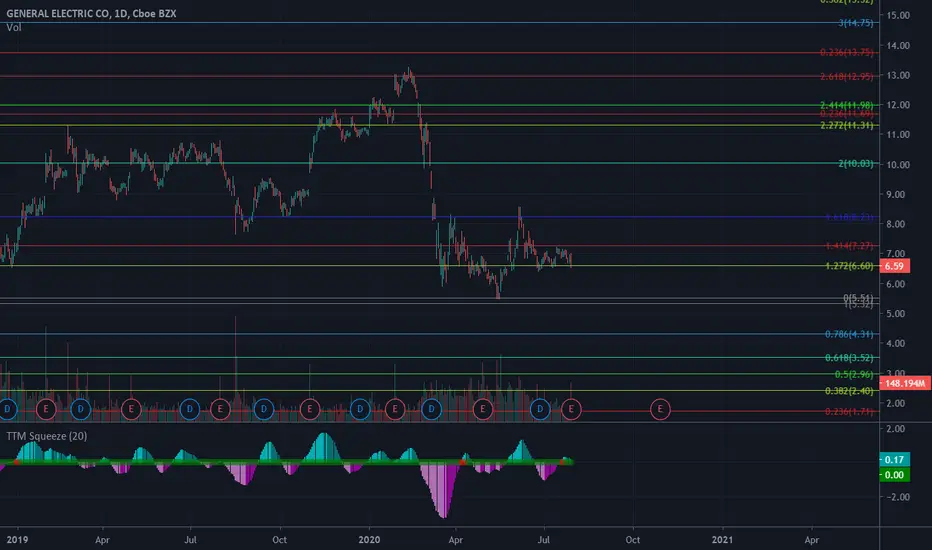Click the 2020 label on the time axis

click(x=369, y=540)
